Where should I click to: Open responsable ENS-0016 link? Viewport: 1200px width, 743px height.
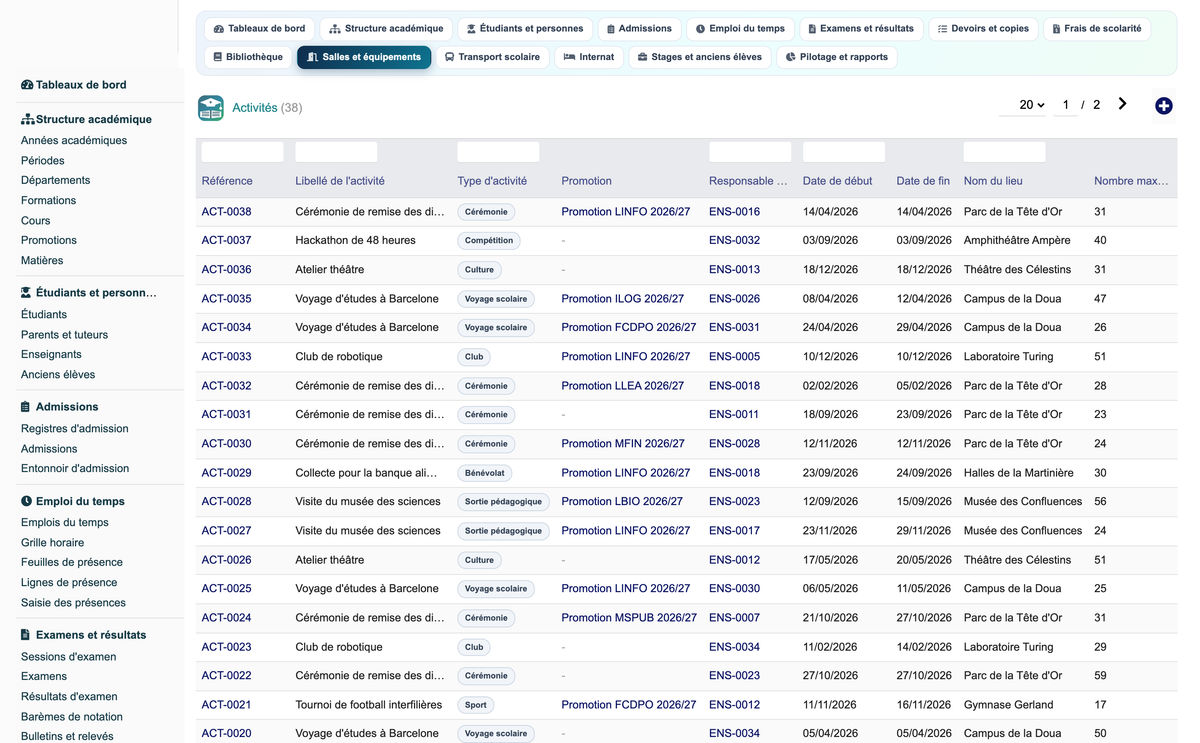pos(734,212)
